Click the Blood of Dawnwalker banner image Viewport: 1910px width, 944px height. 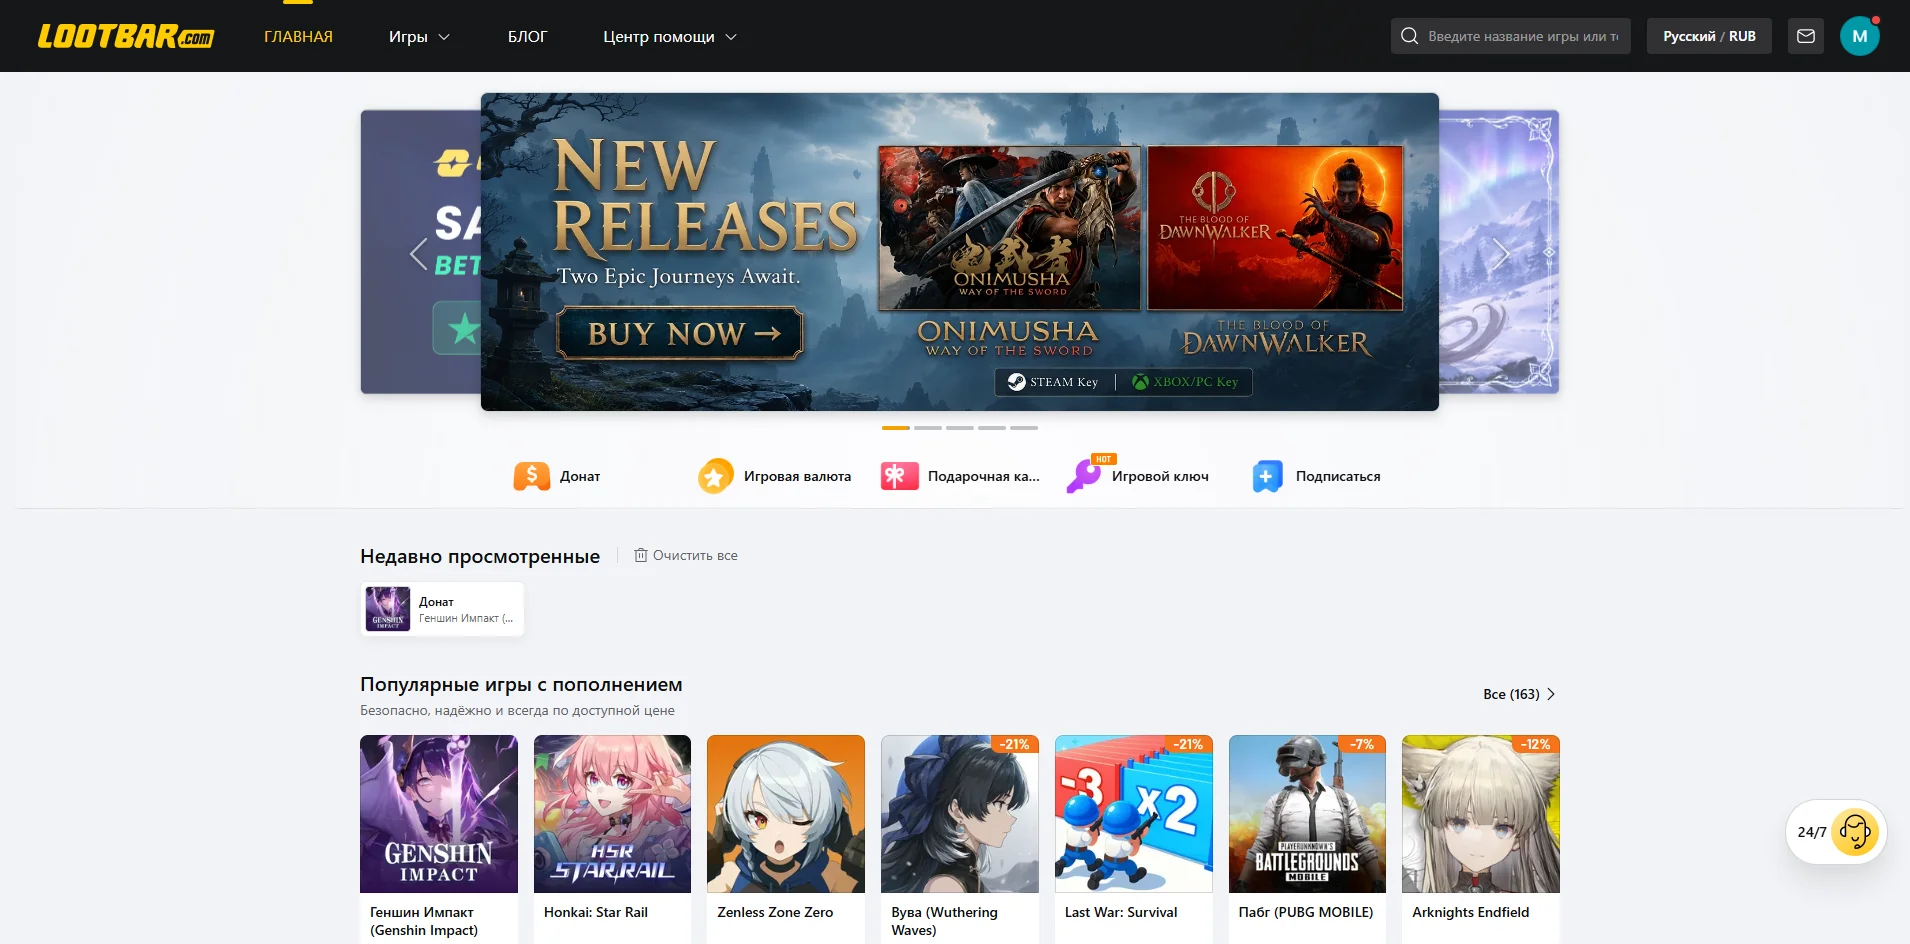tap(1275, 228)
